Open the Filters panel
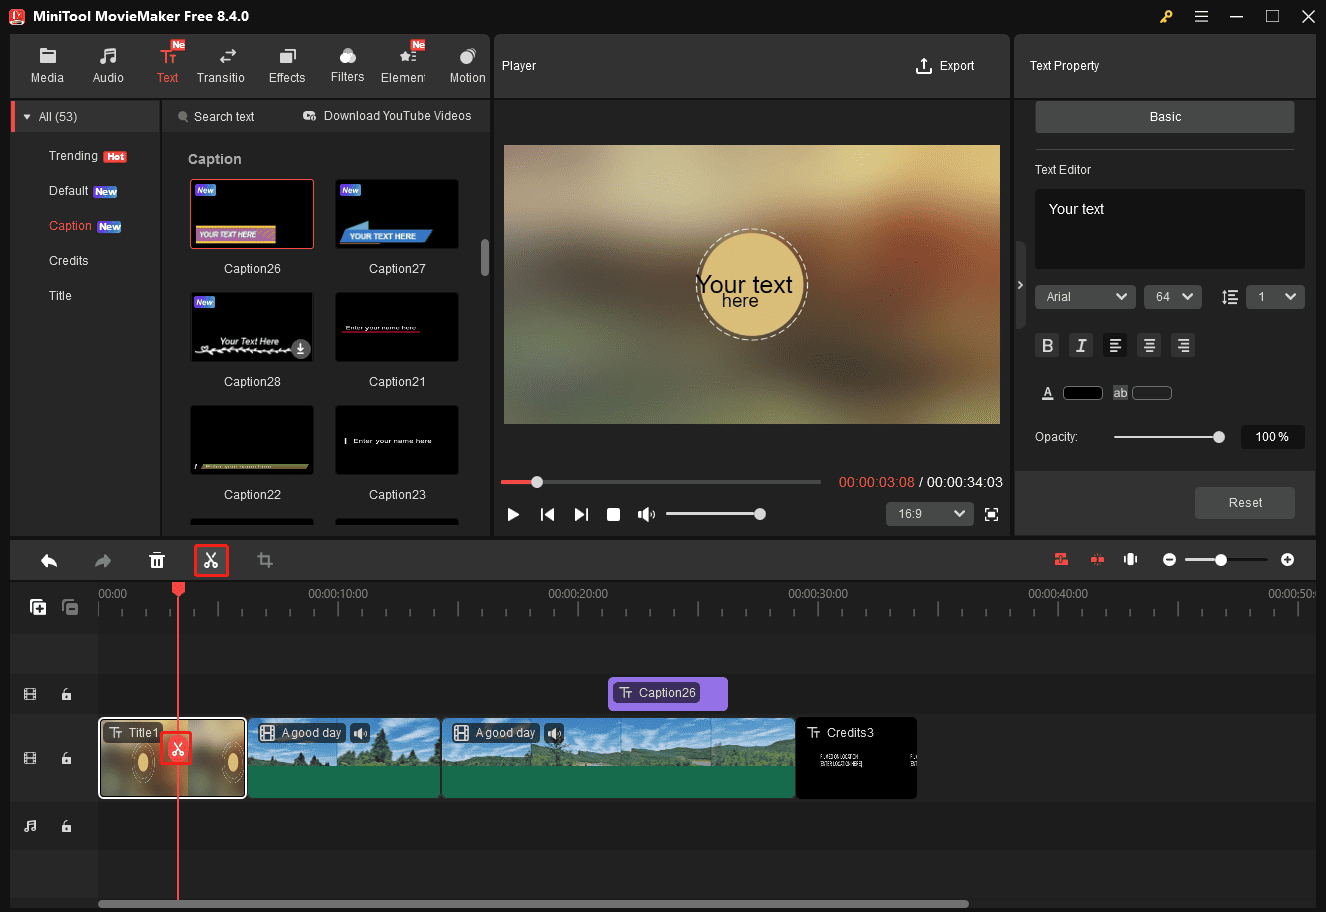This screenshot has height=912, width=1326. point(347,63)
